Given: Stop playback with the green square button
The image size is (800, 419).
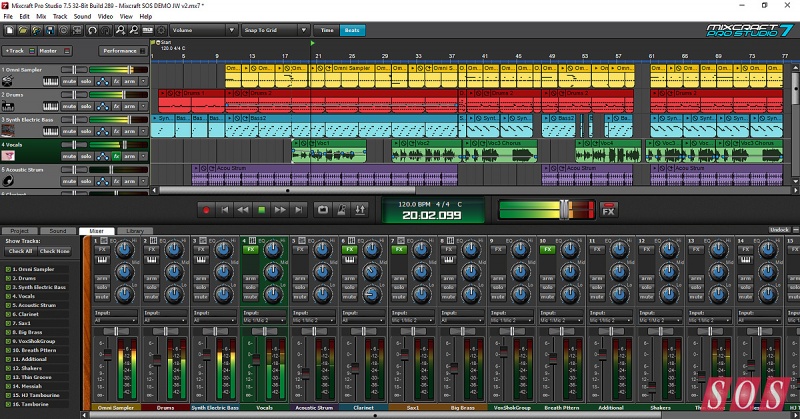Looking at the screenshot, I should tap(261, 210).
